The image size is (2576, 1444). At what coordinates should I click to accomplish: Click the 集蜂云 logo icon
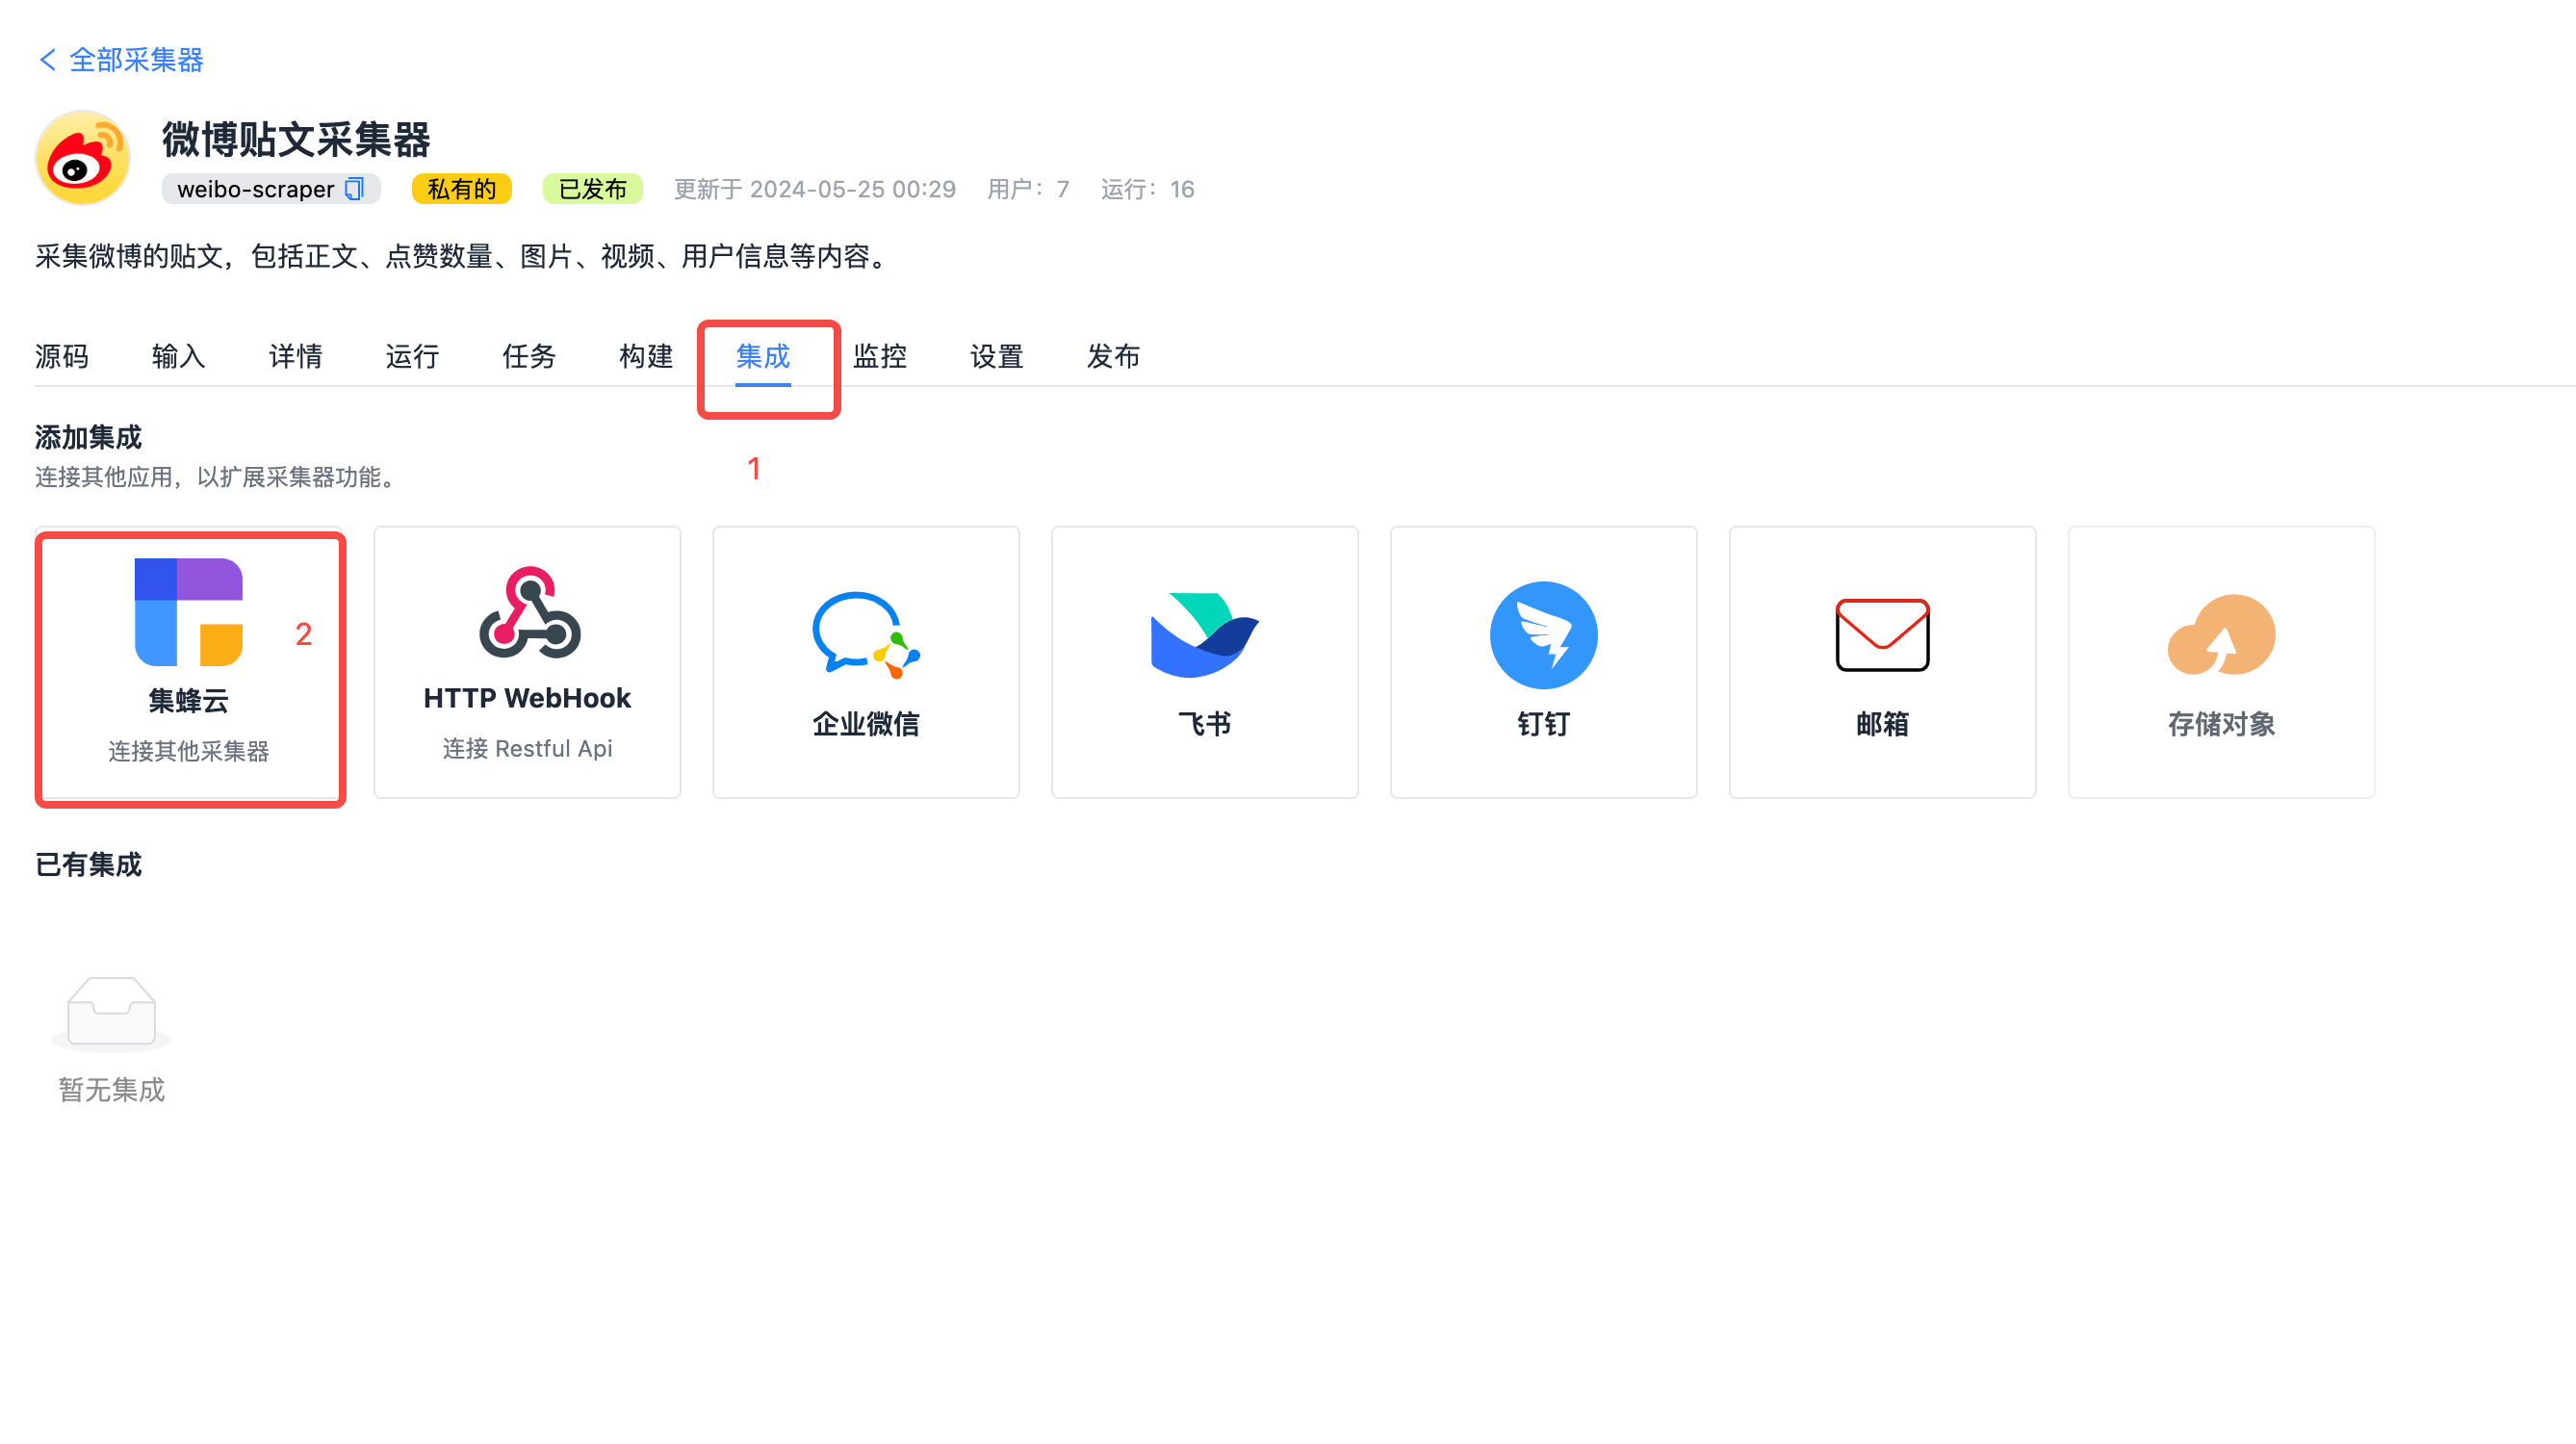189,612
